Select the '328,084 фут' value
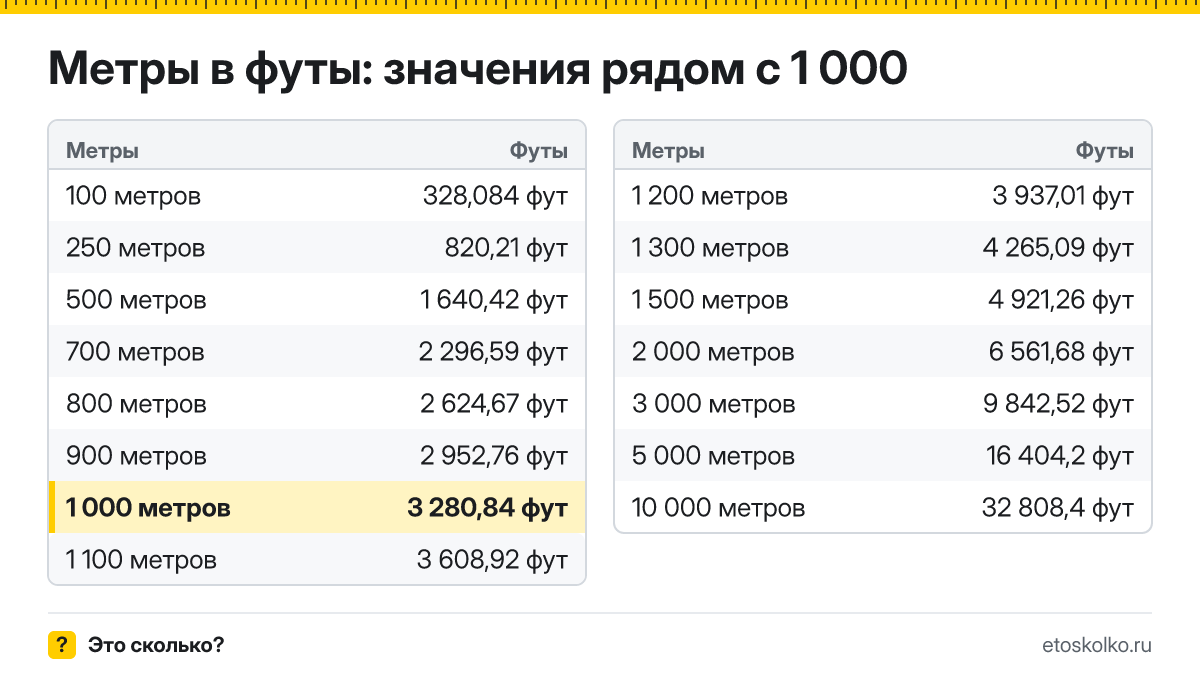This screenshot has width=1200, height=677. pyautogui.click(x=496, y=196)
